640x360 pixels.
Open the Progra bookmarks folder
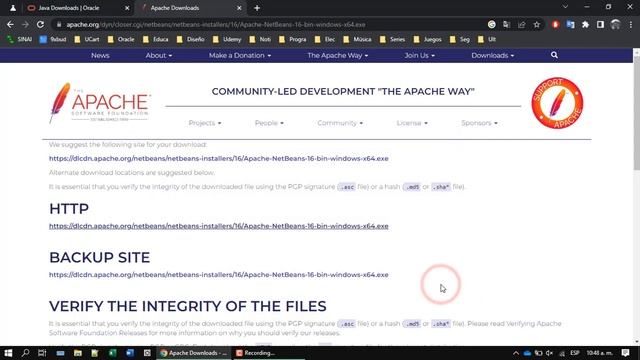coord(293,39)
